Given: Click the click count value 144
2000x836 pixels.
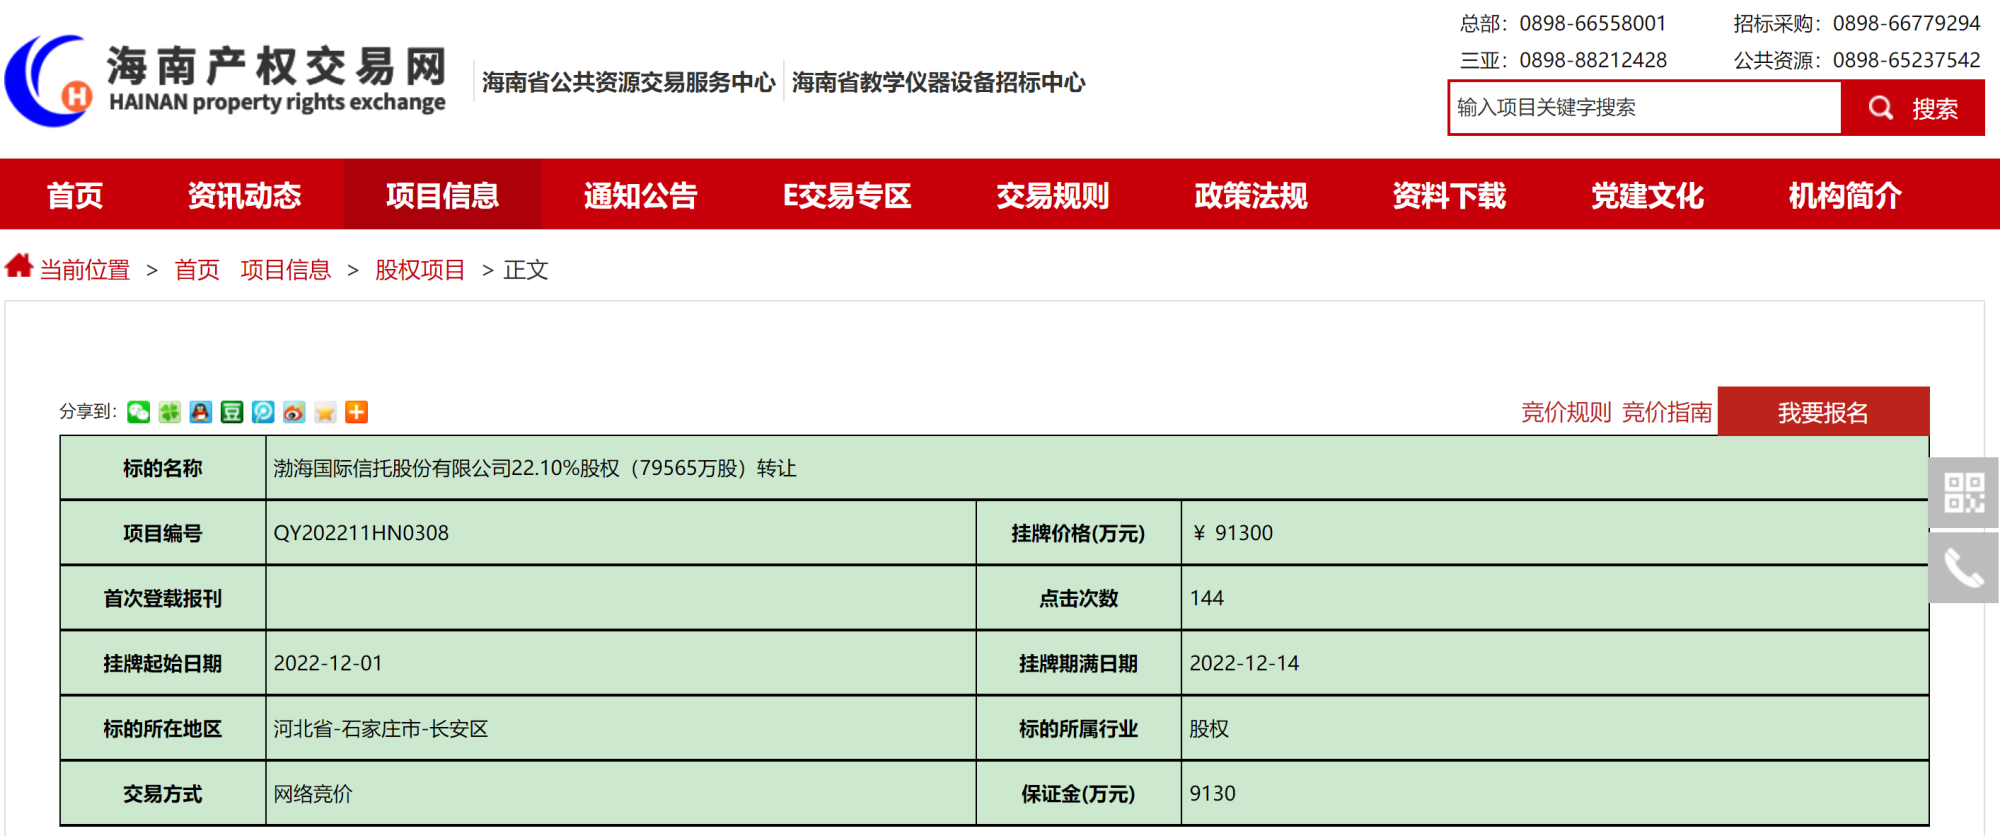Looking at the screenshot, I should (x=1207, y=598).
